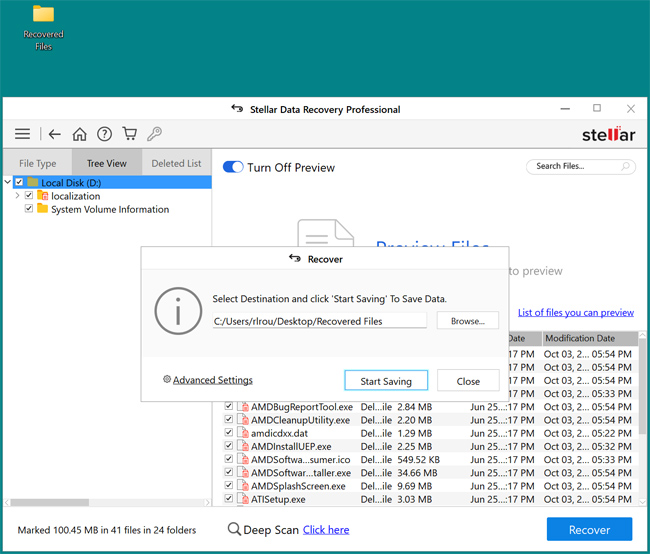The width and height of the screenshot is (650, 554).
Task: Switch to the Tree View tab
Action: point(107,163)
